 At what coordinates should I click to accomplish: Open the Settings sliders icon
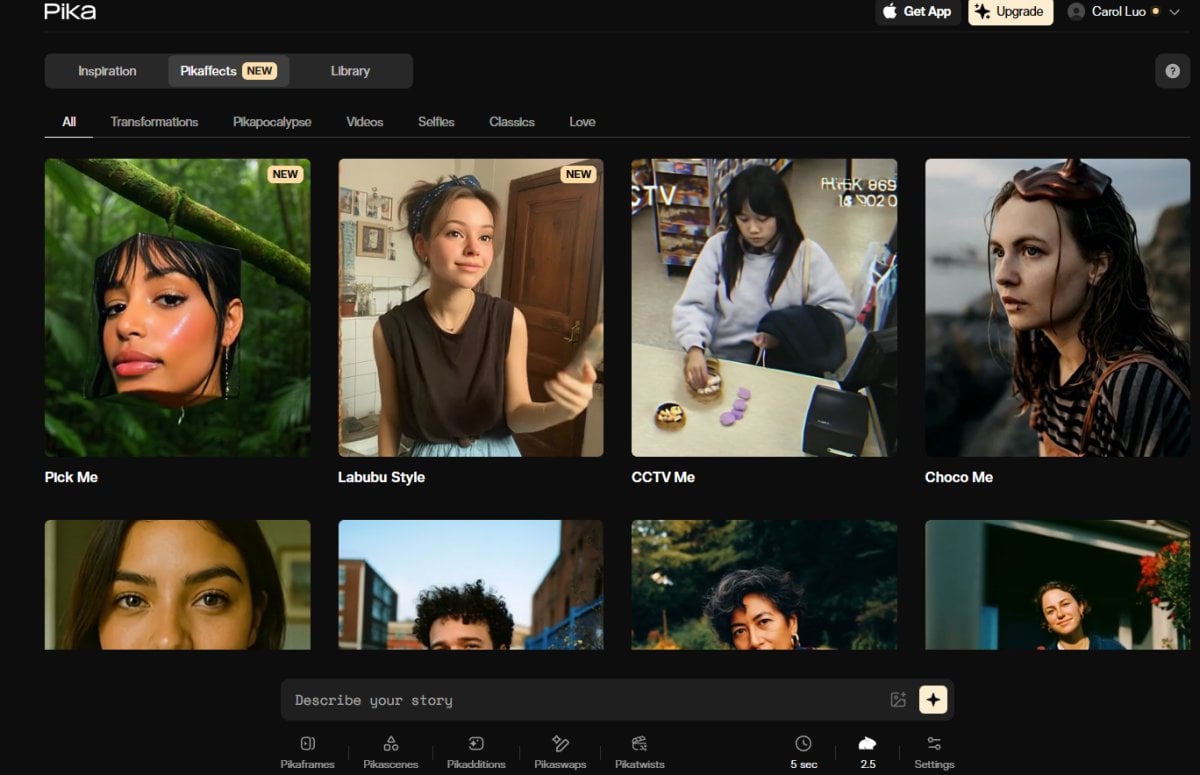point(934,744)
